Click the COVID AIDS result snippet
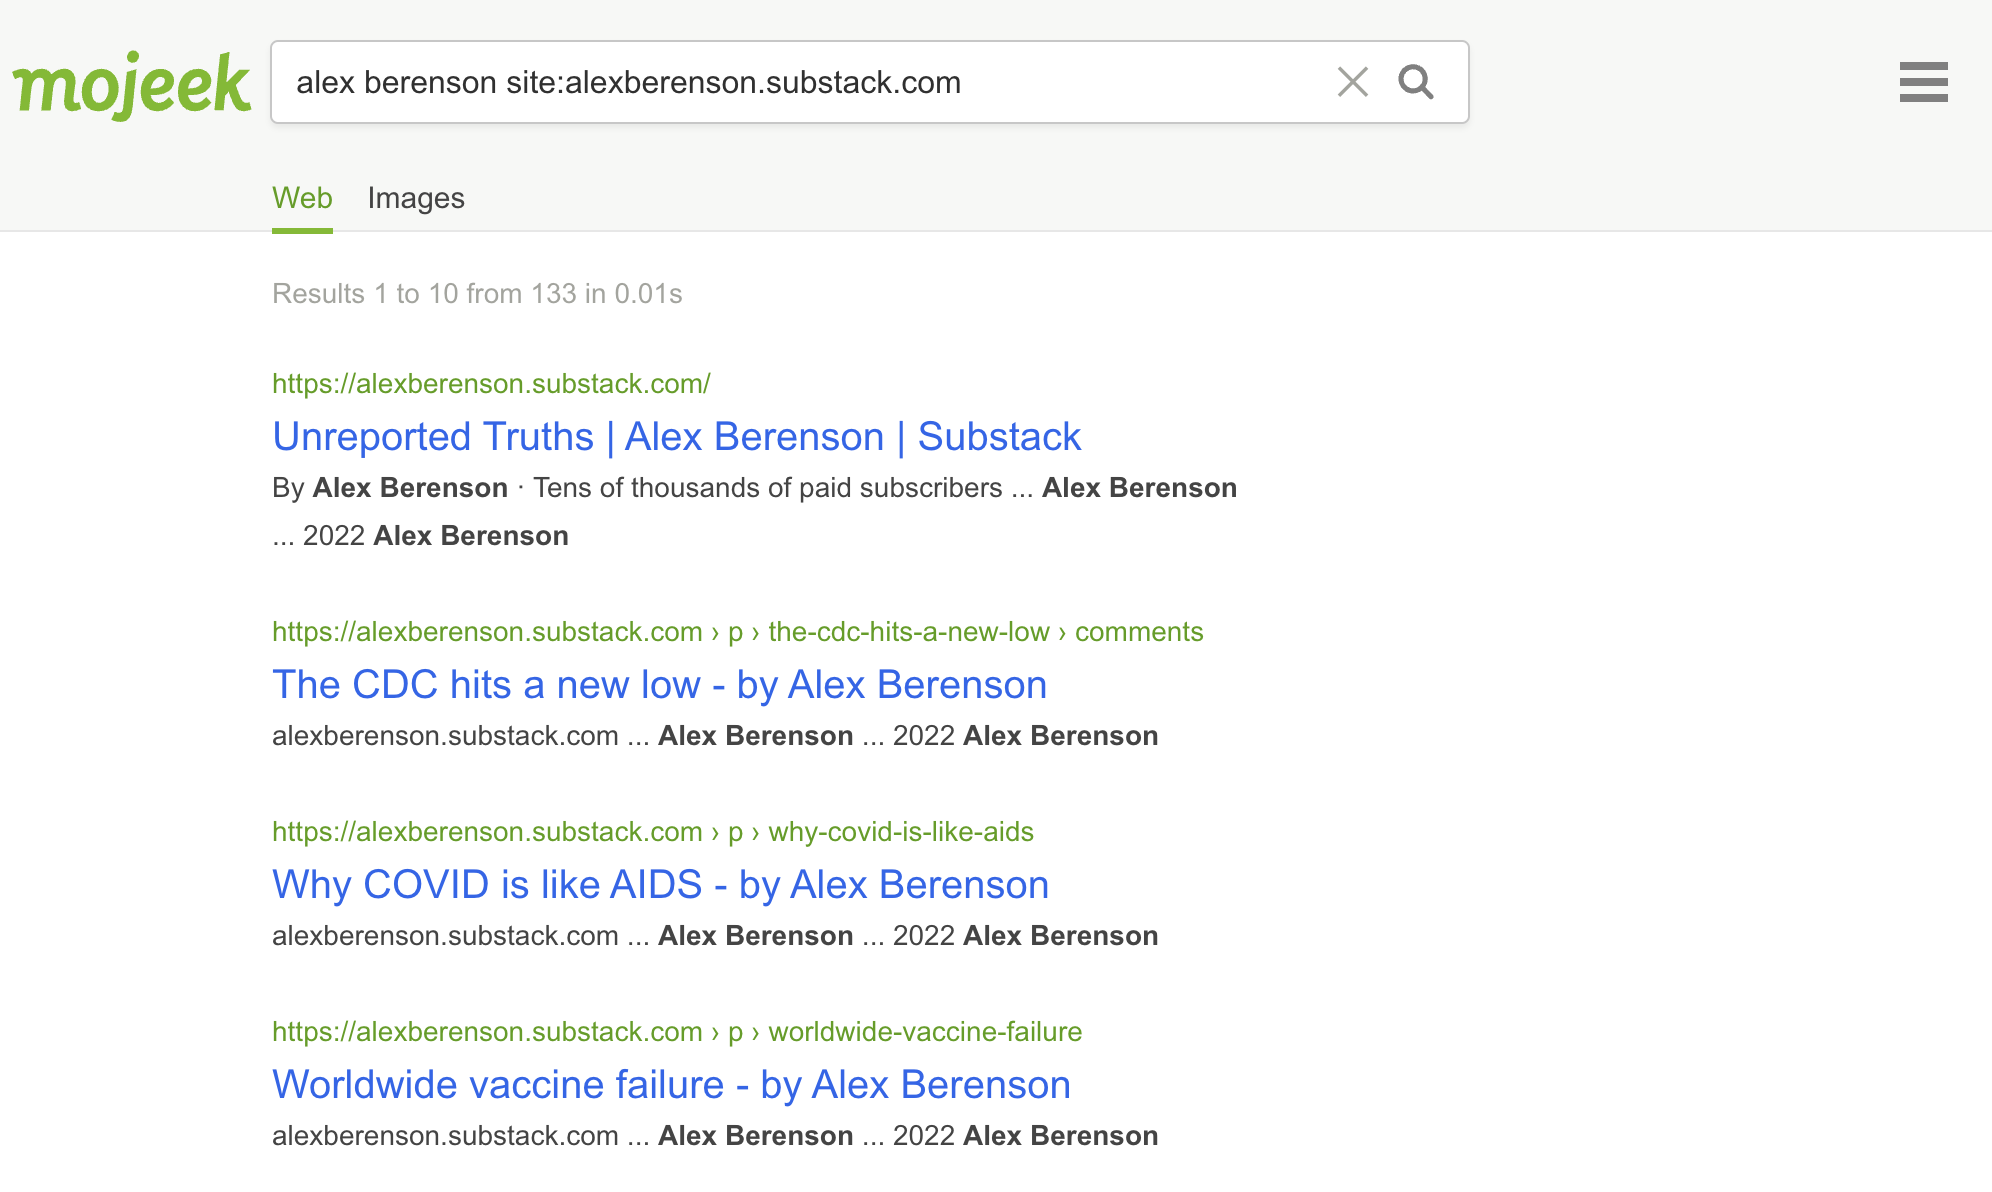The width and height of the screenshot is (1992, 1192). click(715, 936)
